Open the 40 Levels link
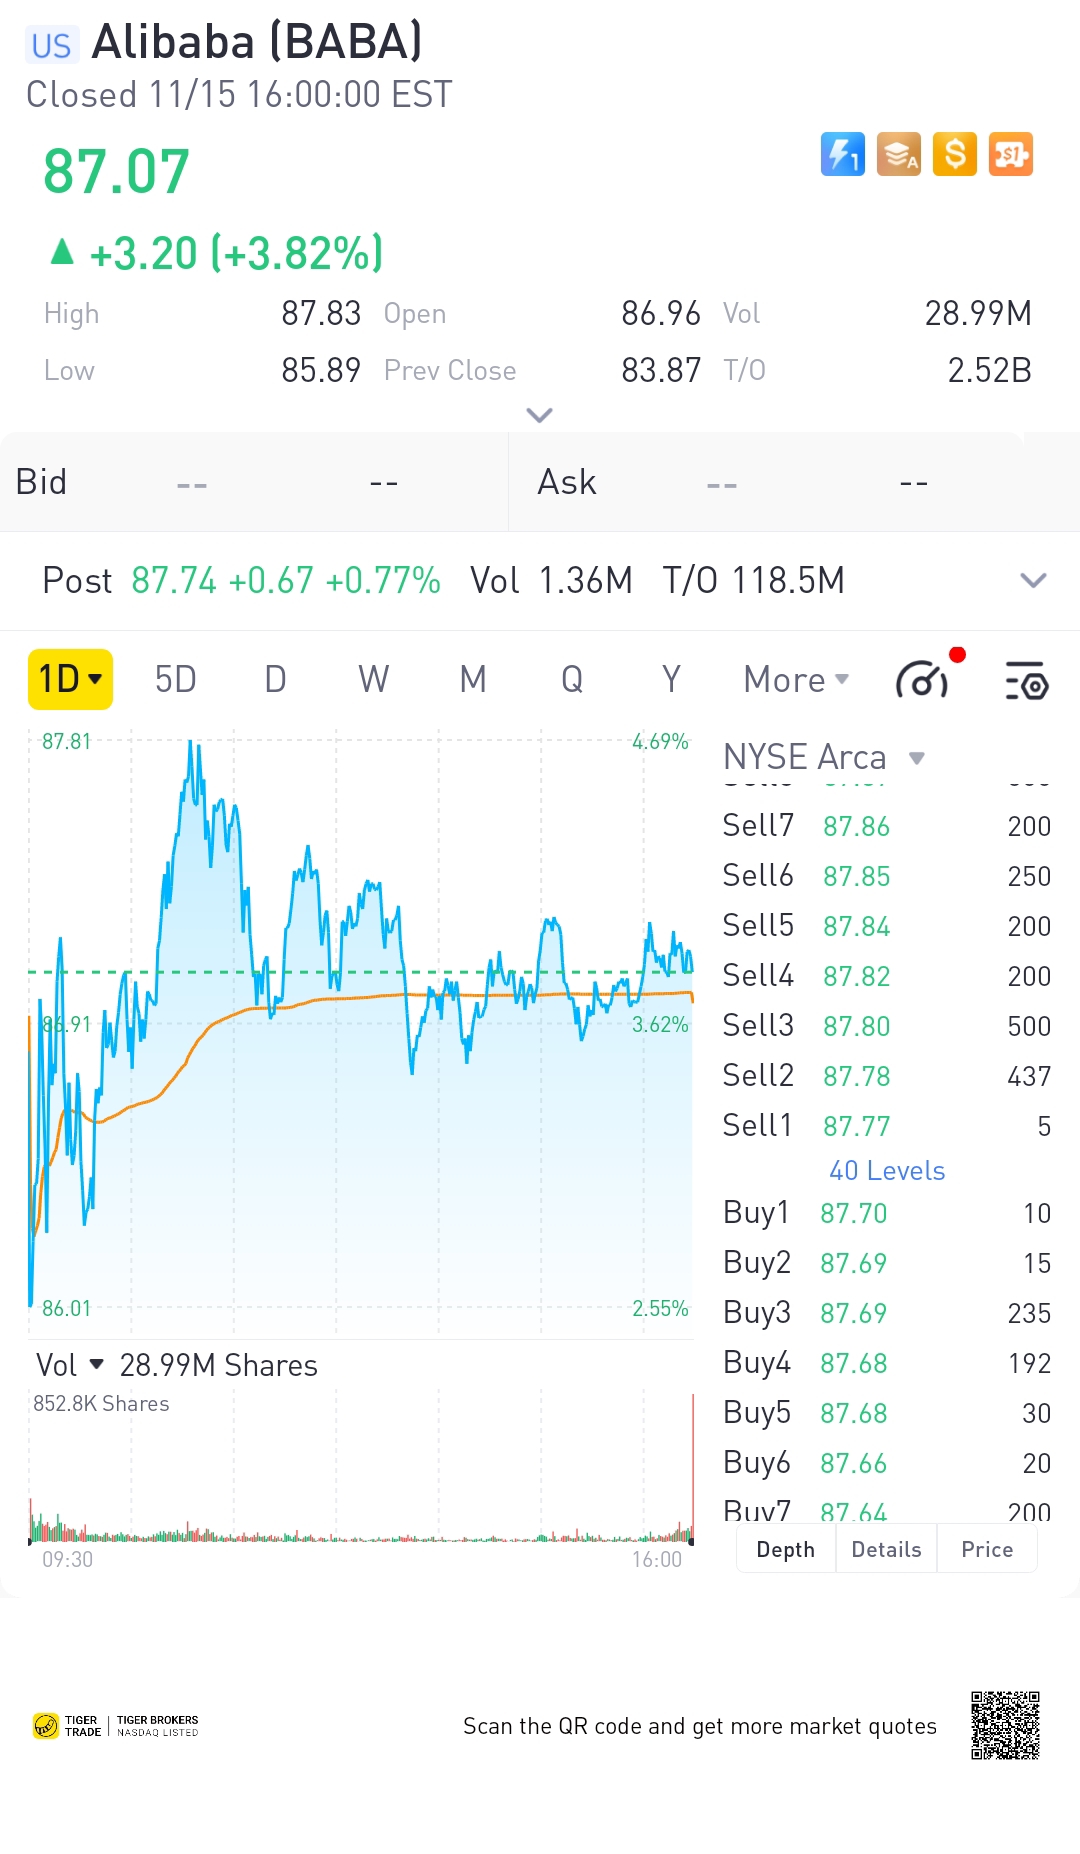 [887, 1171]
